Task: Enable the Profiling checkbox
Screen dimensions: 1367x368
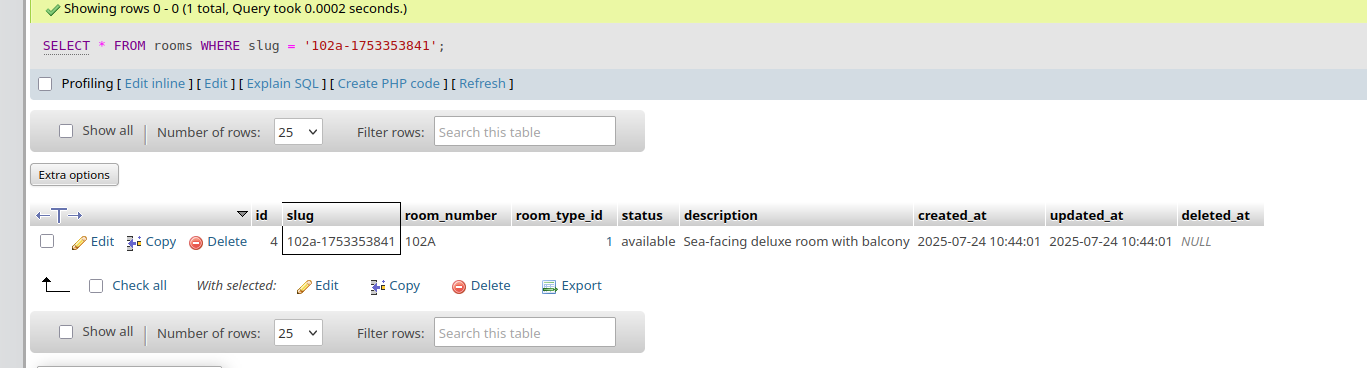Action: (45, 84)
